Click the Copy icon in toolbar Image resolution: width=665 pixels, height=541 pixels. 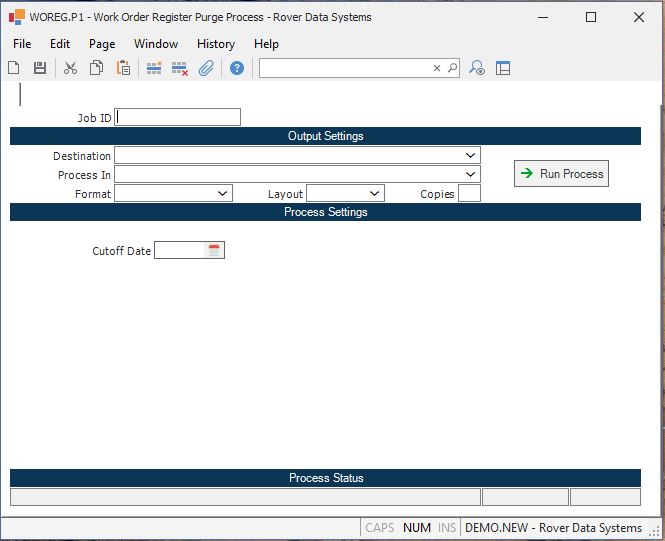pos(97,68)
